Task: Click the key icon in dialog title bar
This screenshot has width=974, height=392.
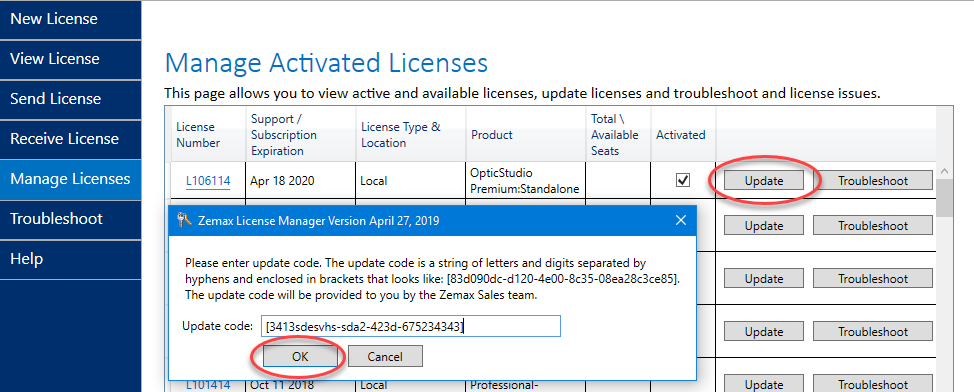Action: 184,220
